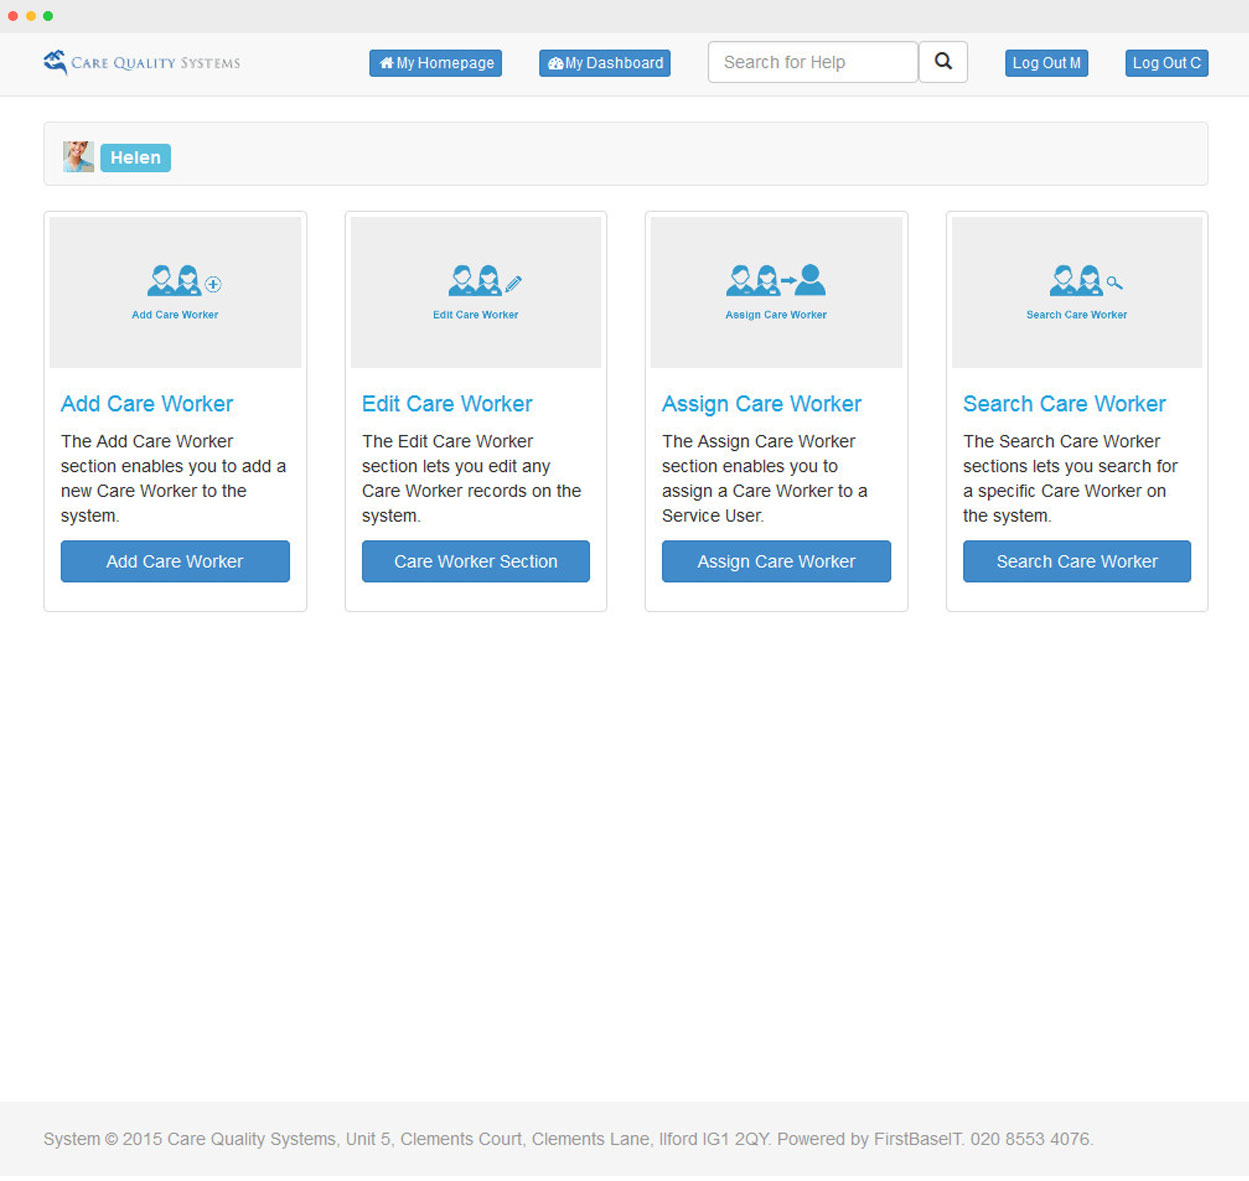
Task: Click the Edit Care Worker pencil icon
Action: point(513,284)
